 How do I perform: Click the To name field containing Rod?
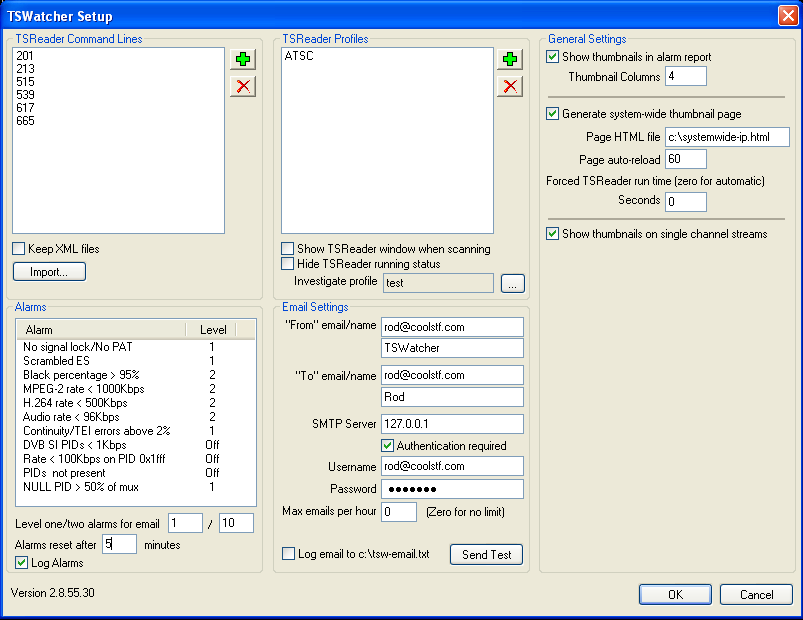[452, 397]
